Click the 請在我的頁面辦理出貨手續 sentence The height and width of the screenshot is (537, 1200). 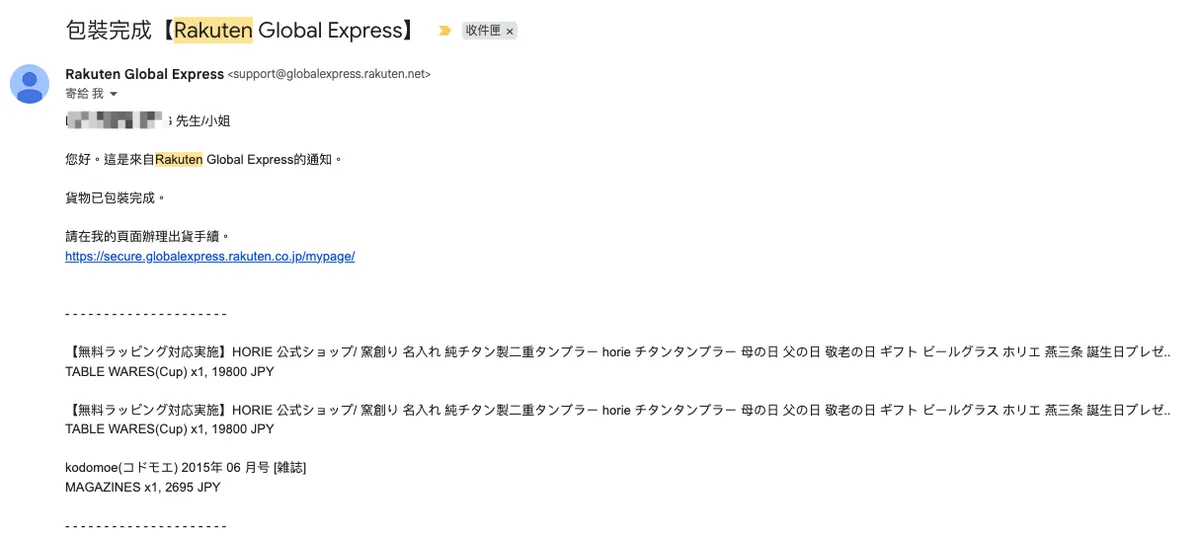click(x=147, y=237)
